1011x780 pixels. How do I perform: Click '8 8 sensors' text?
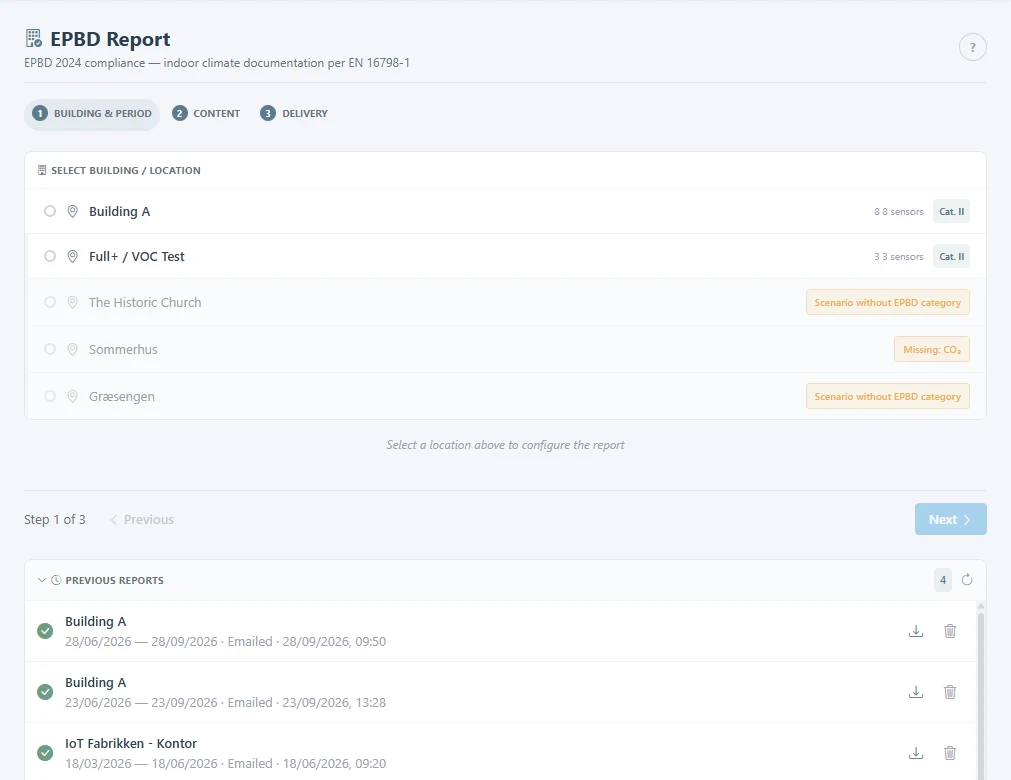(899, 211)
